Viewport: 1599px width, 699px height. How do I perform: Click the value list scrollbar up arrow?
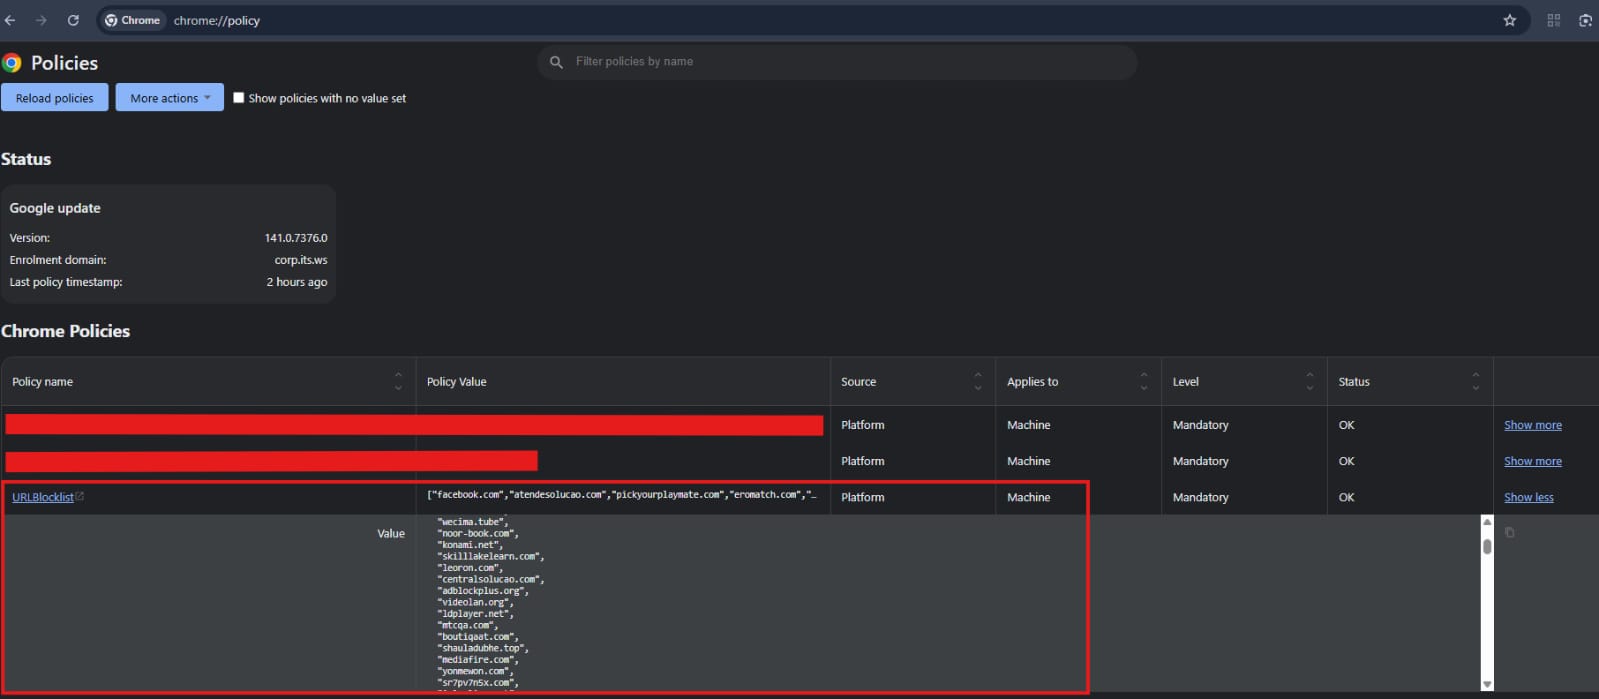[1487, 522]
